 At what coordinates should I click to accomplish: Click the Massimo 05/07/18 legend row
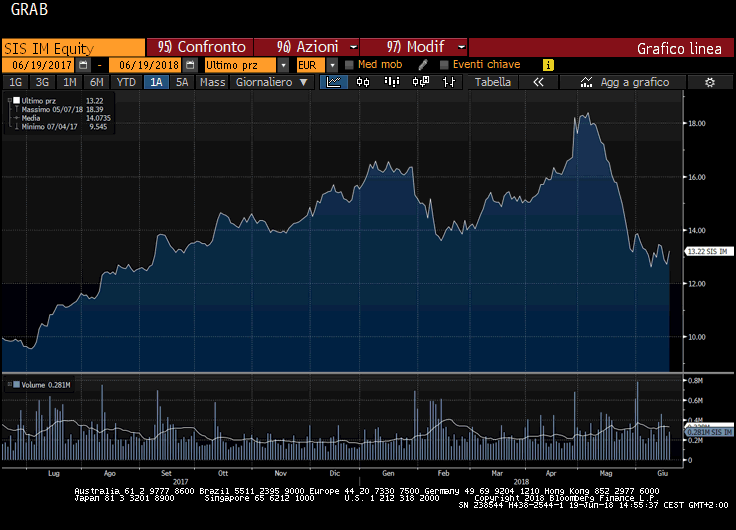click(62, 109)
